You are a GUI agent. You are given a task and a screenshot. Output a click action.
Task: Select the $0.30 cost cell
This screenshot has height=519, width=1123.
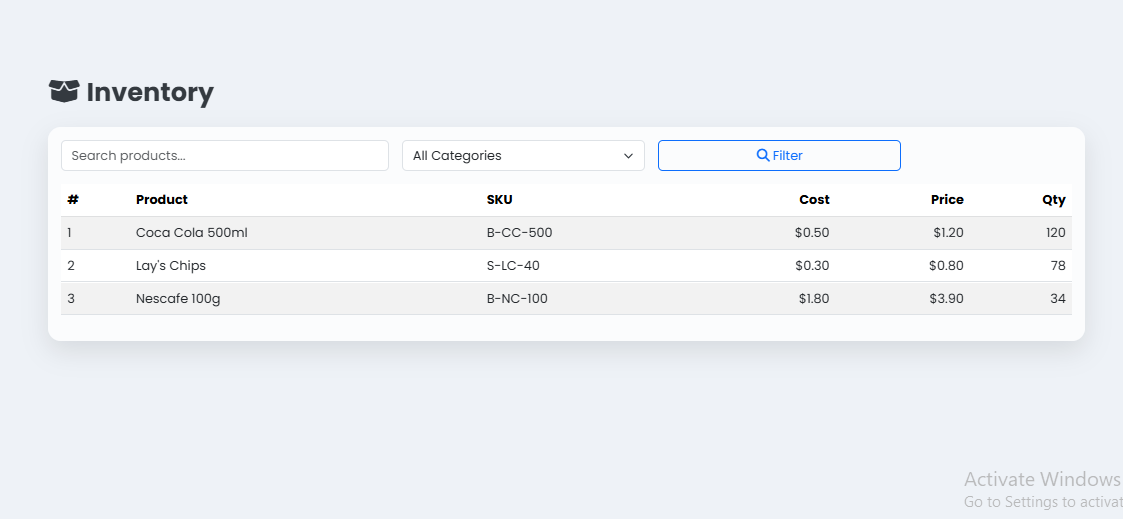coord(812,266)
